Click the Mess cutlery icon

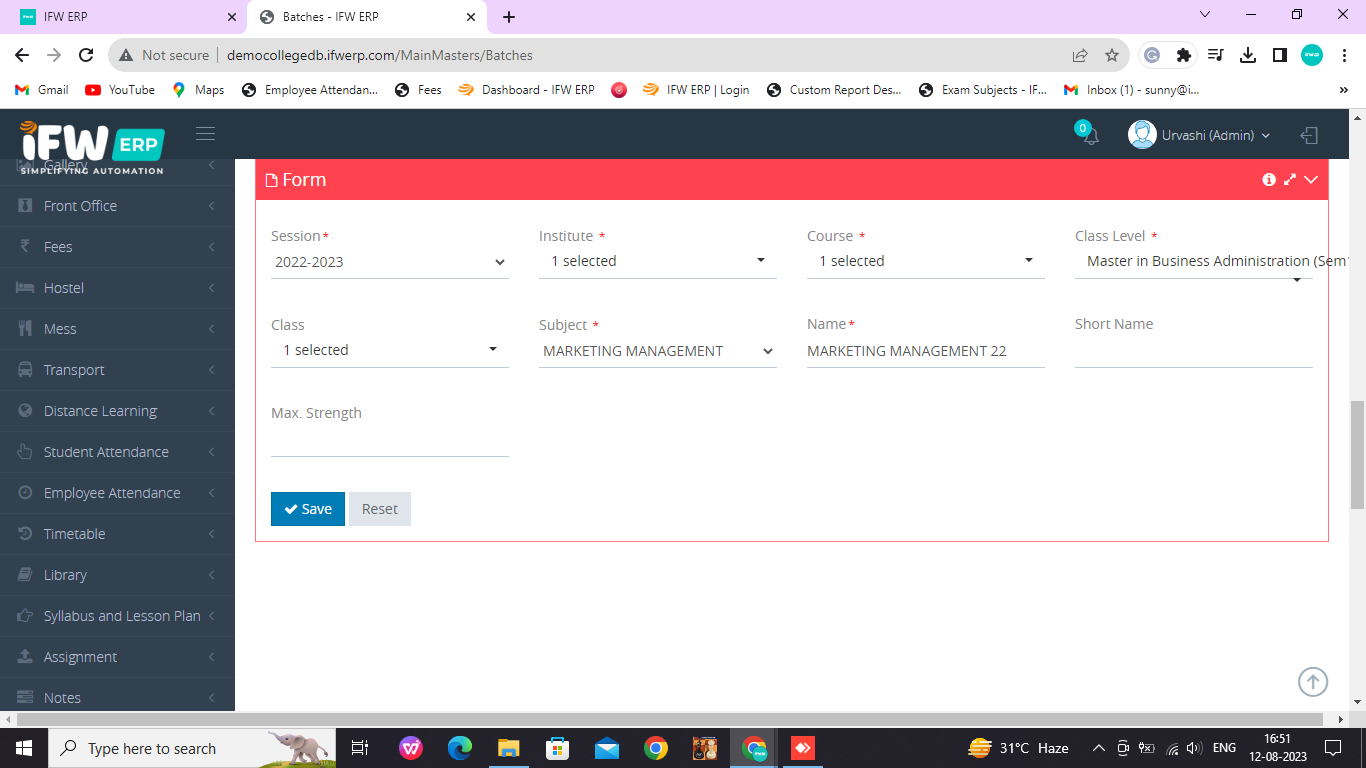[x=25, y=329]
